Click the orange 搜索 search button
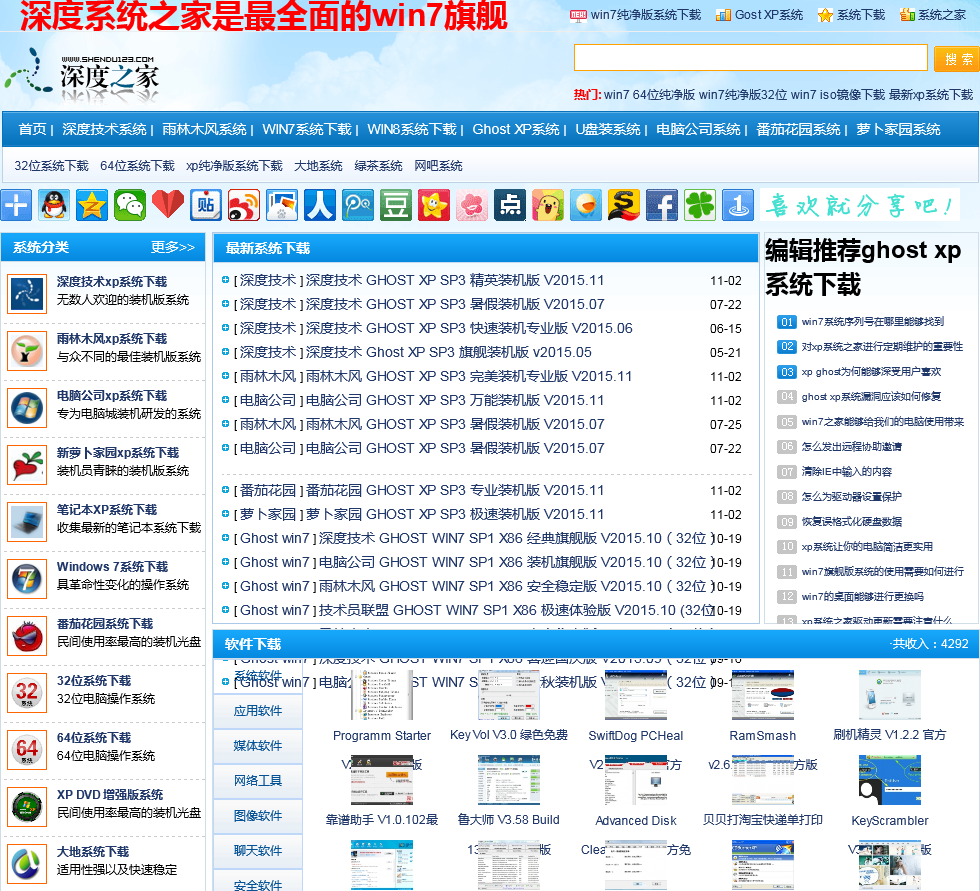This screenshot has width=980, height=891. point(957,59)
